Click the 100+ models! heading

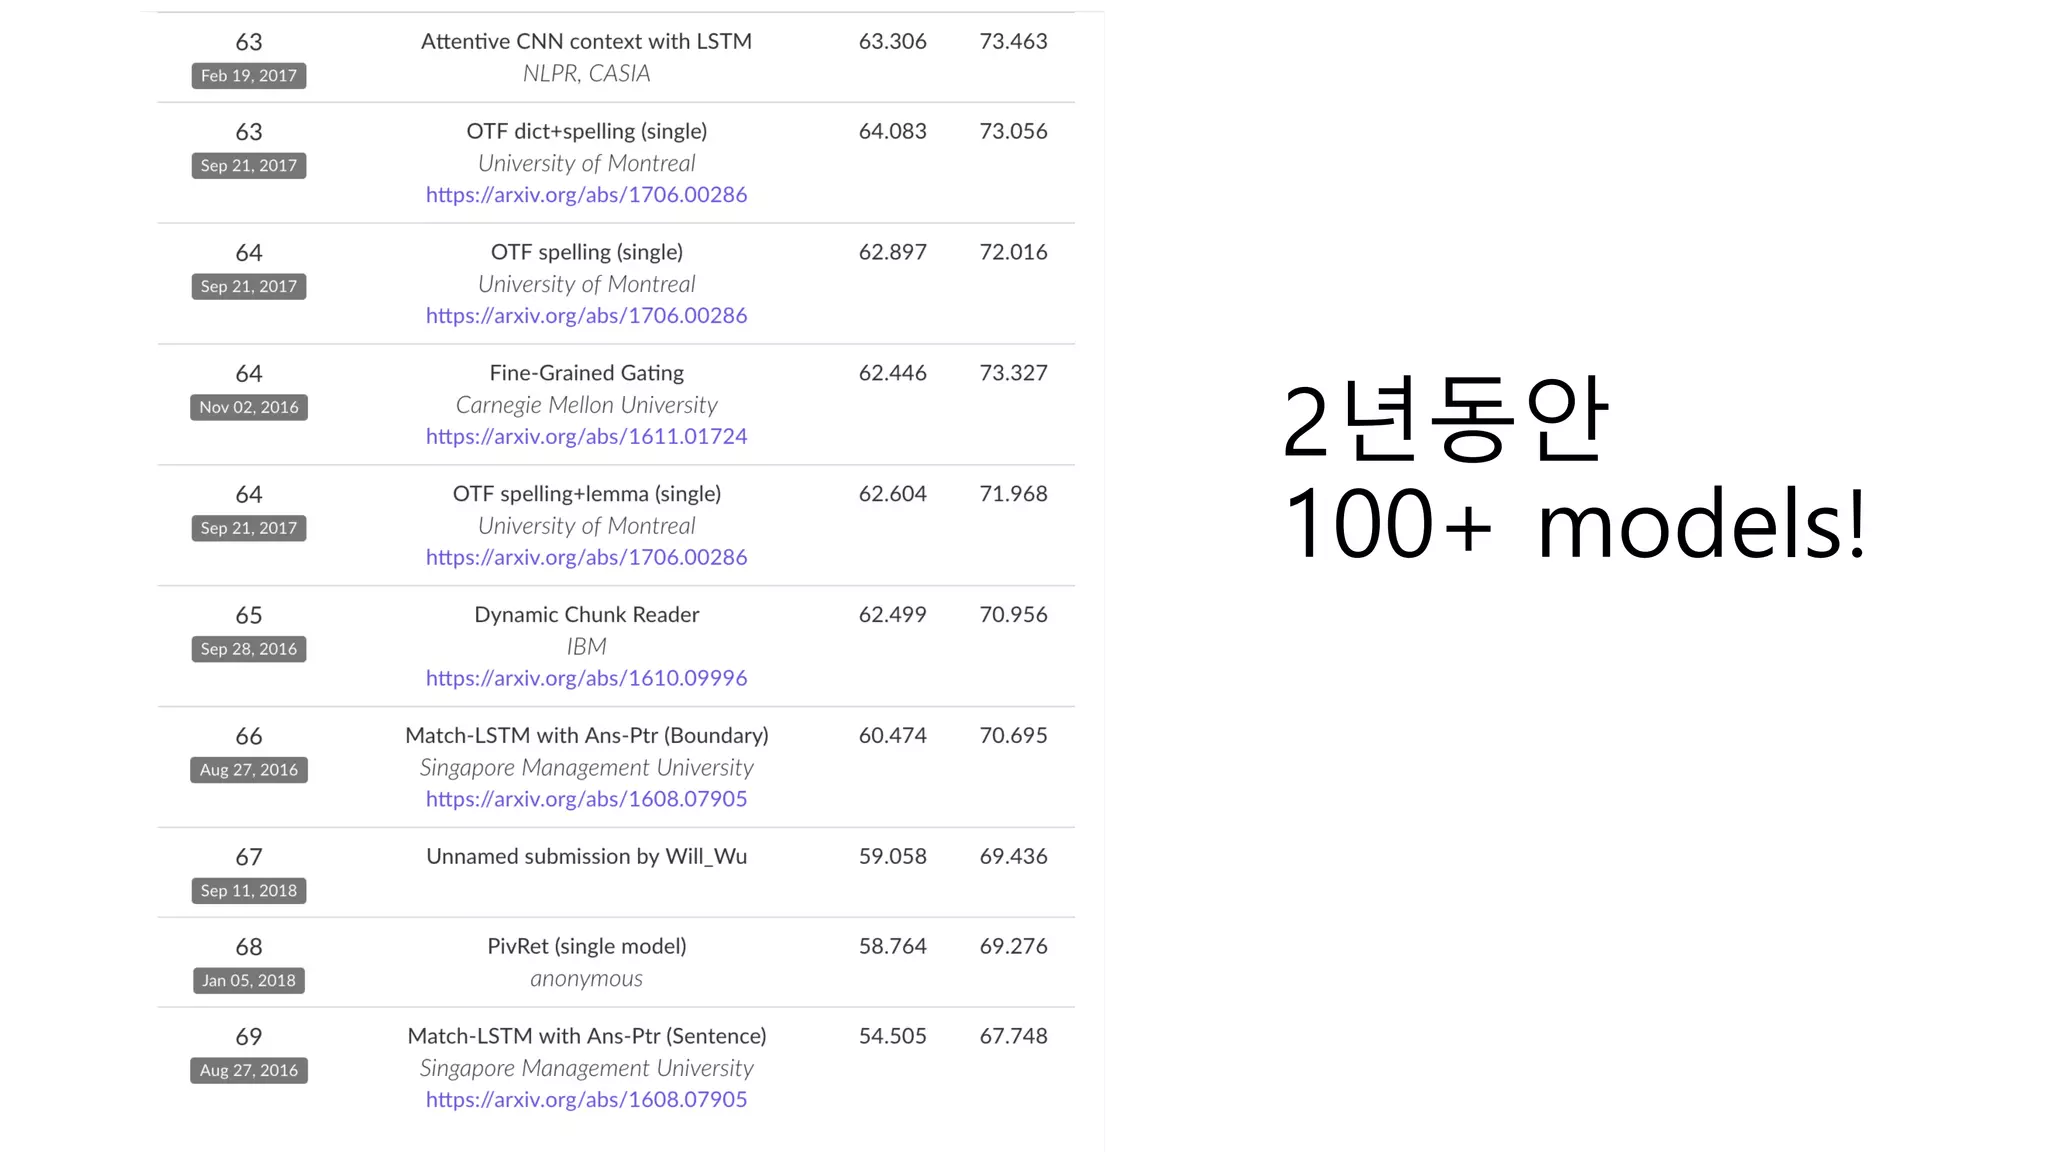(x=1575, y=525)
